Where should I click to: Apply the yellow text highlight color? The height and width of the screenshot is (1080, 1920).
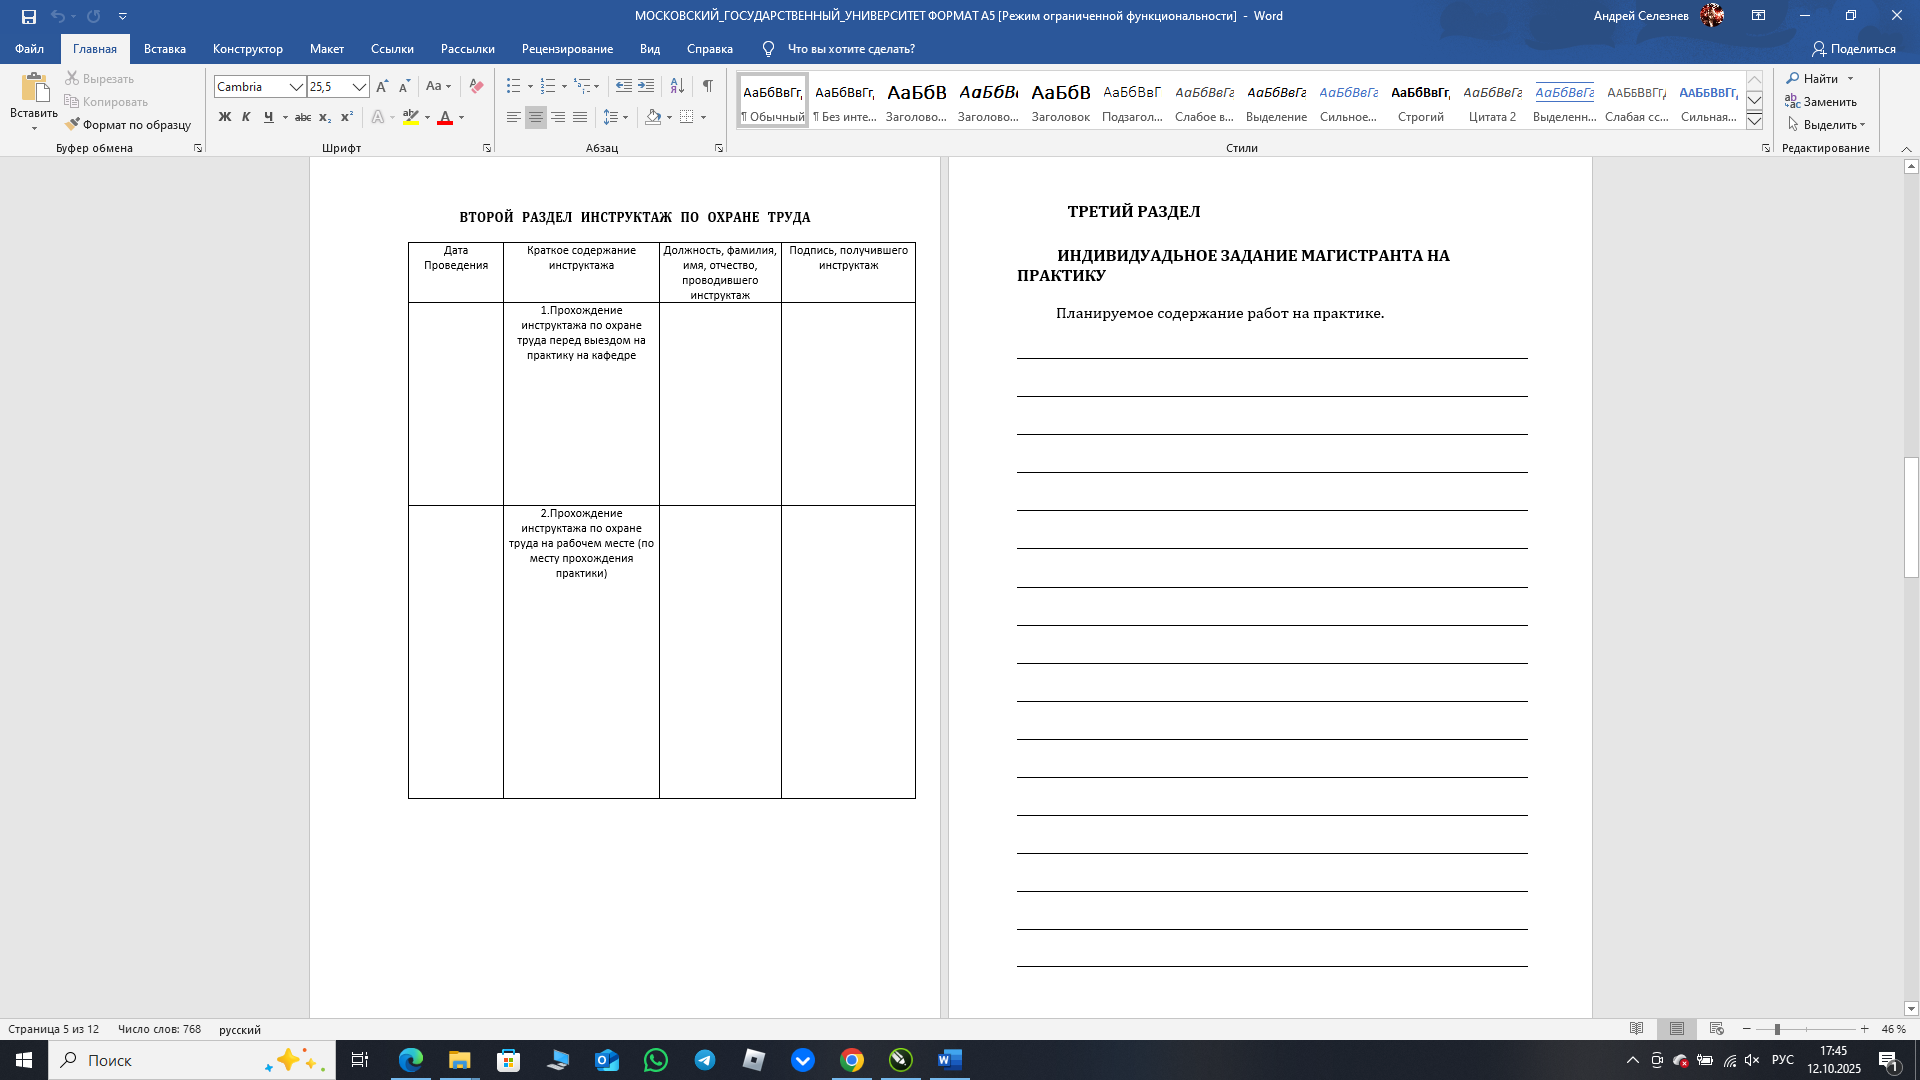[410, 118]
